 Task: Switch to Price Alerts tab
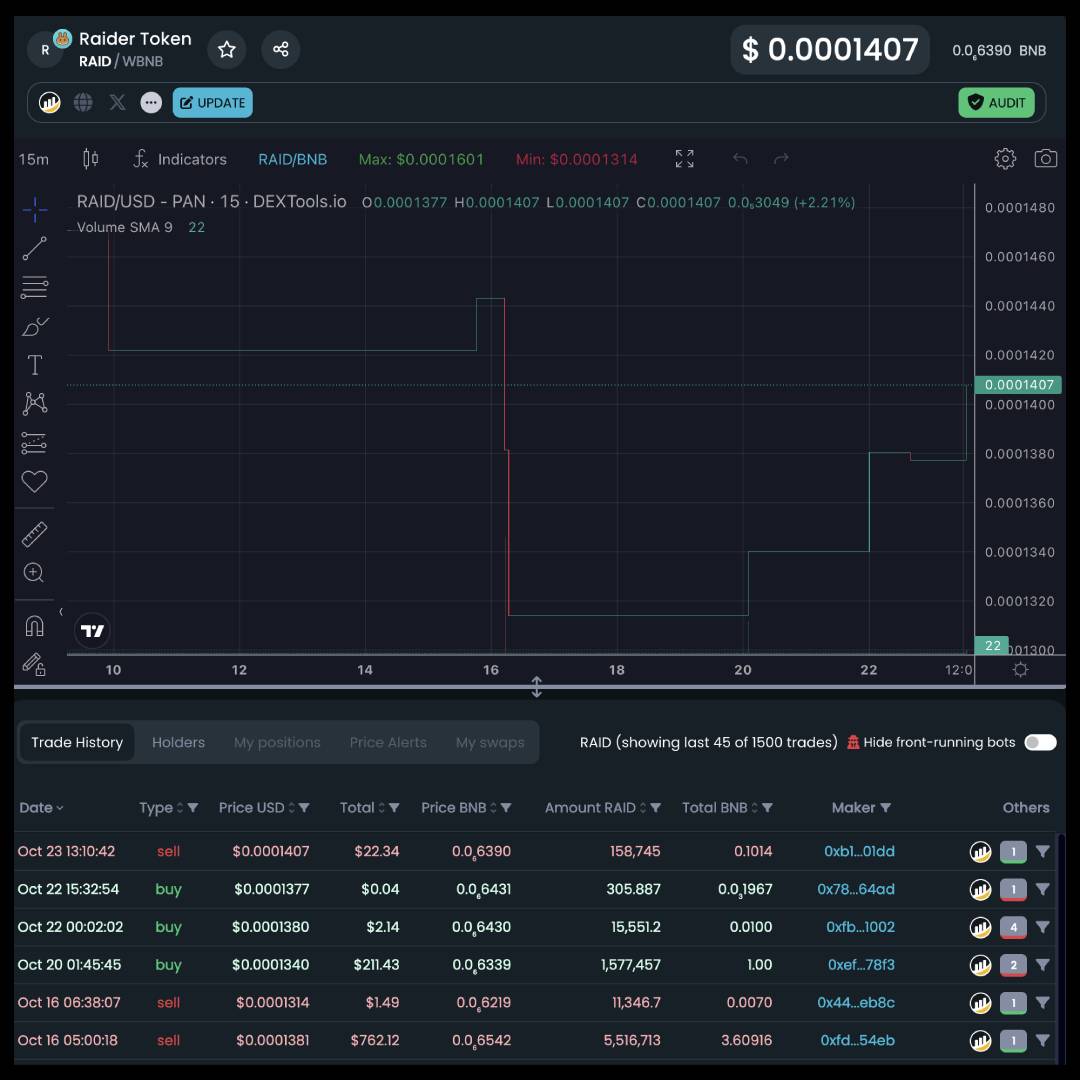(x=388, y=742)
